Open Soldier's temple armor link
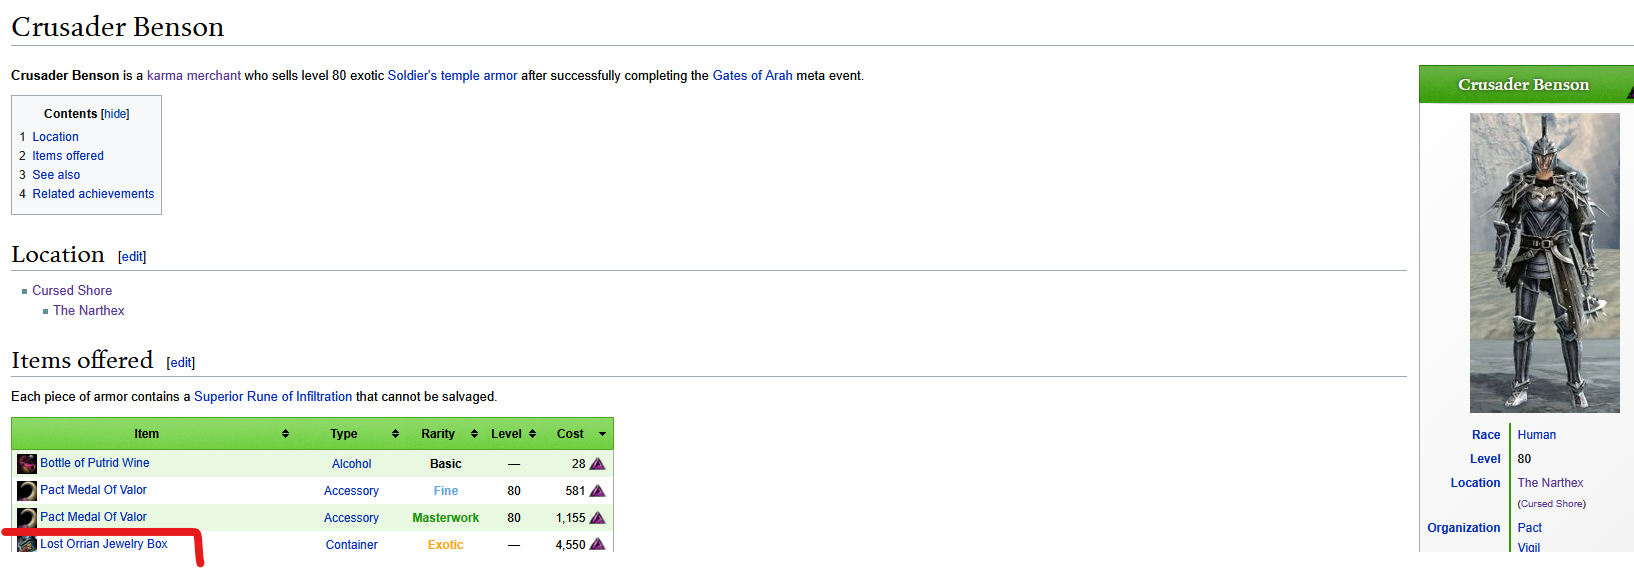 coord(453,76)
